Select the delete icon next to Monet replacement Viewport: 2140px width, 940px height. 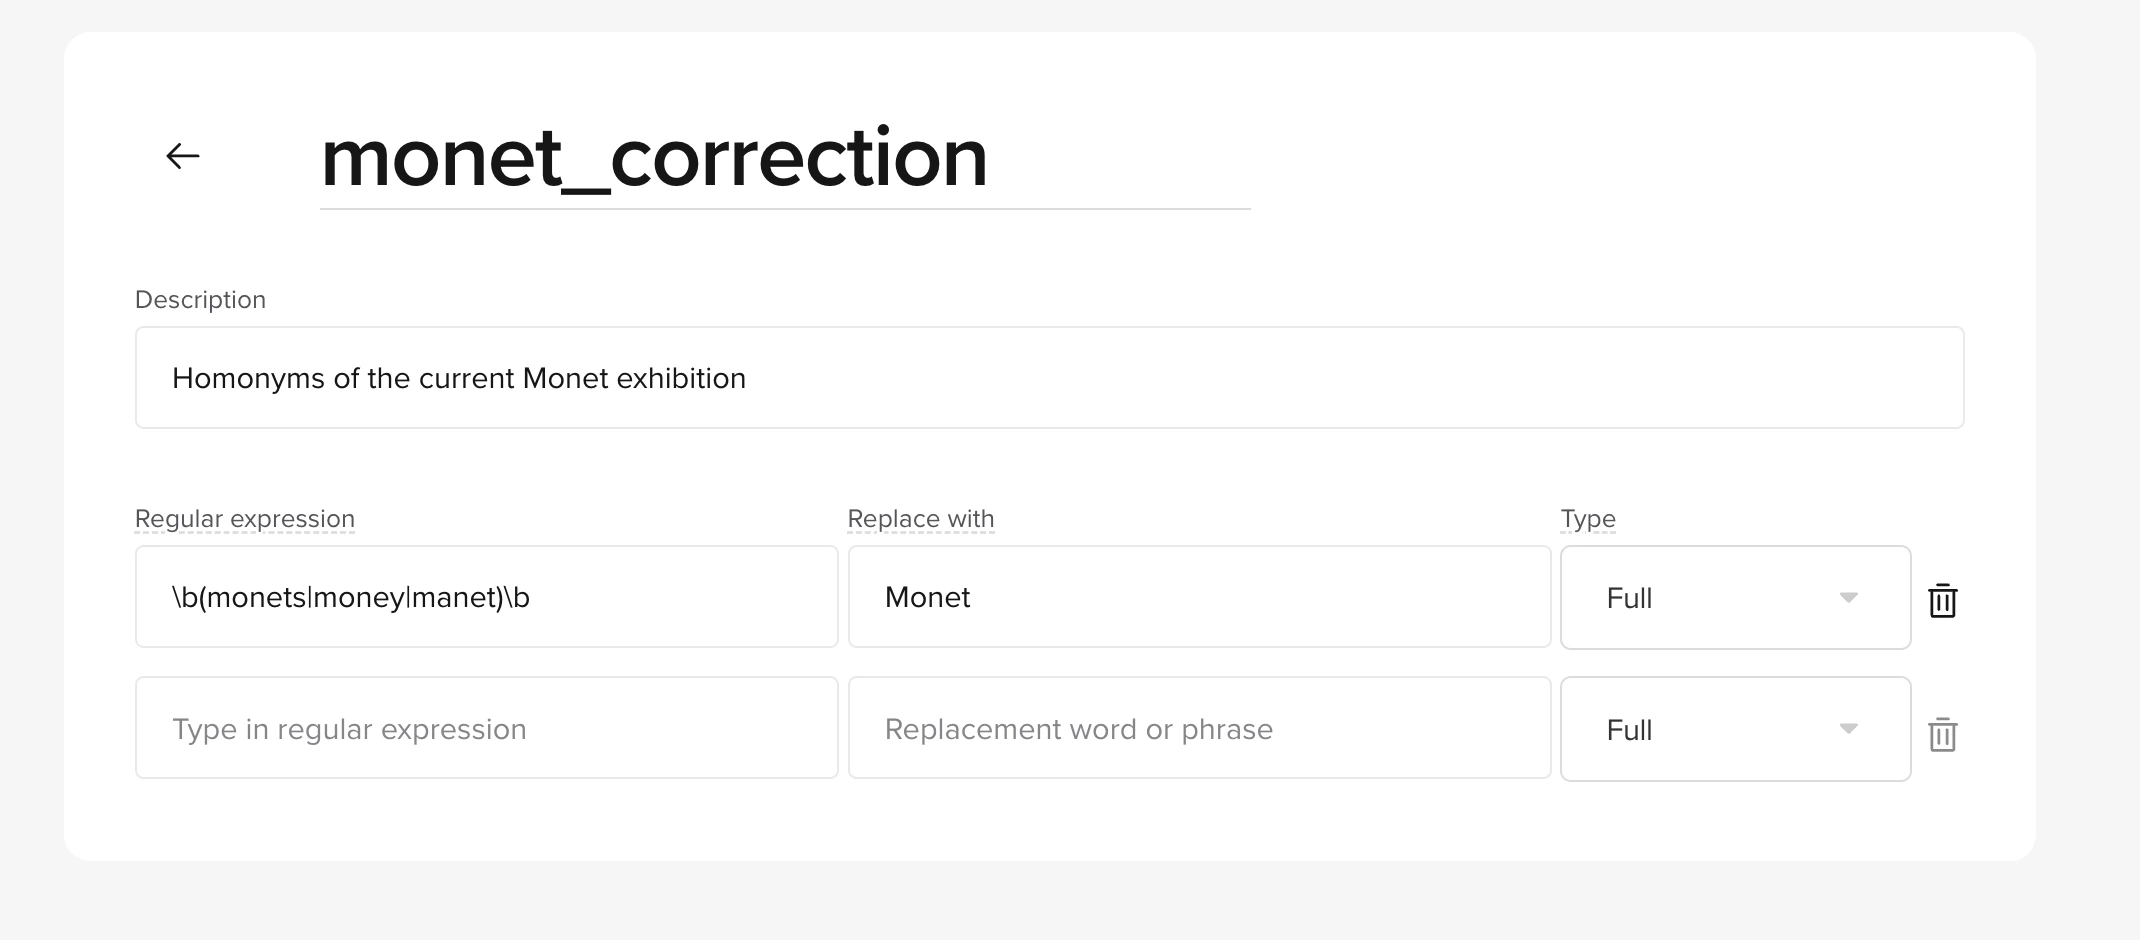(1944, 600)
